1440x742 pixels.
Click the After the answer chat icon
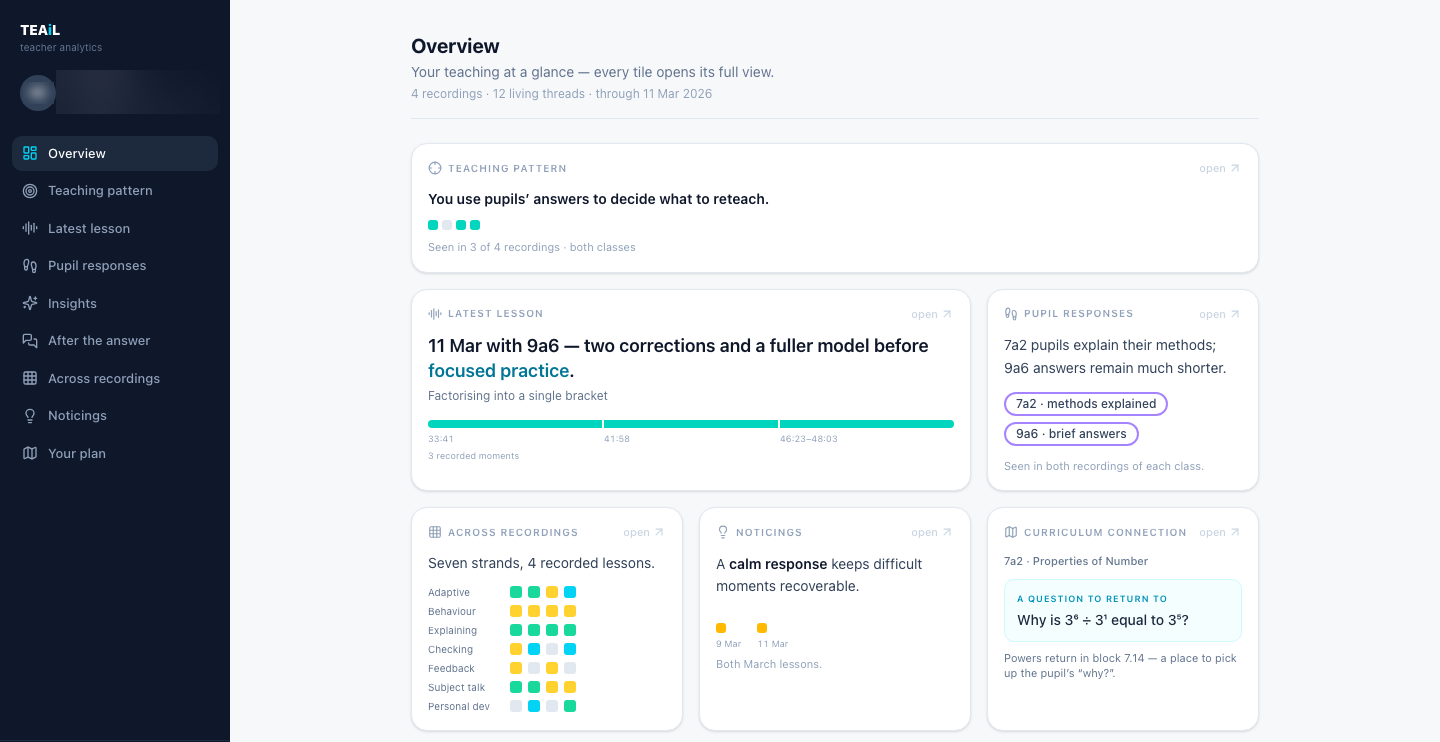pyautogui.click(x=30, y=341)
